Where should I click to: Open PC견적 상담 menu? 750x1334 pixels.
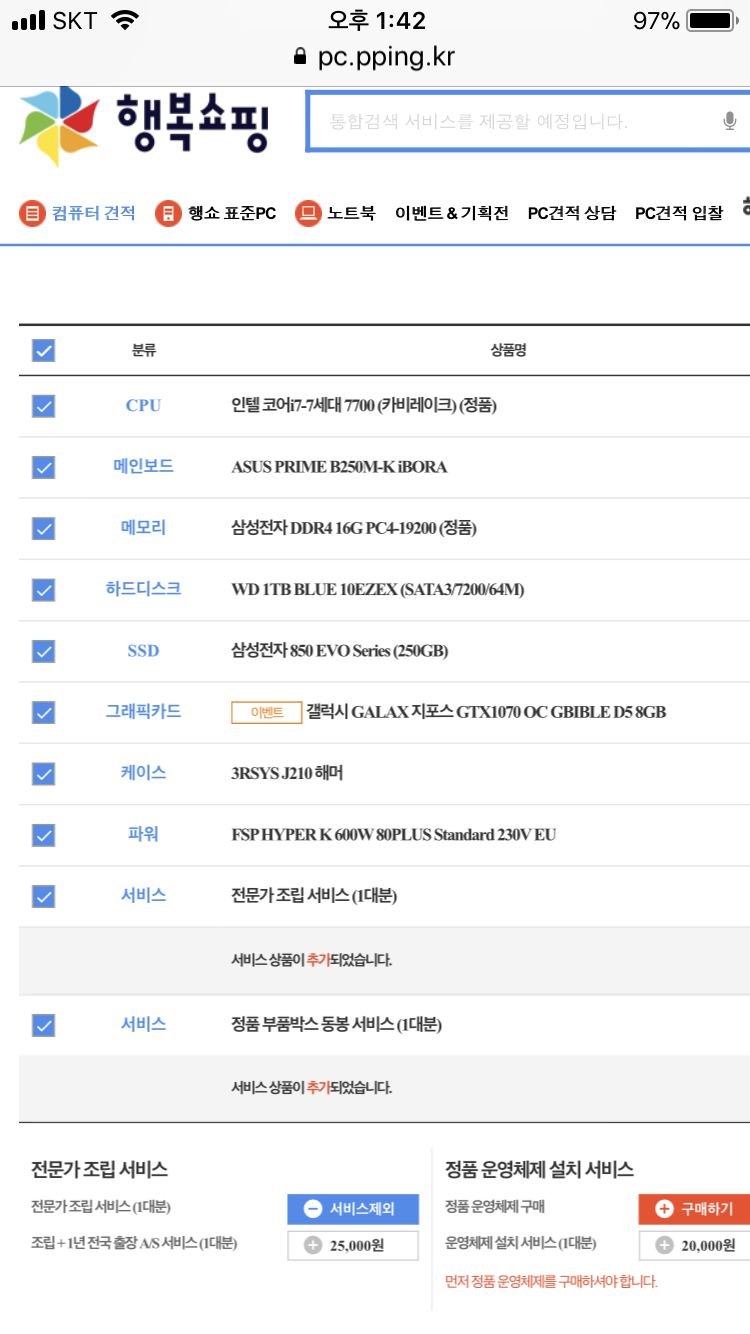point(572,213)
